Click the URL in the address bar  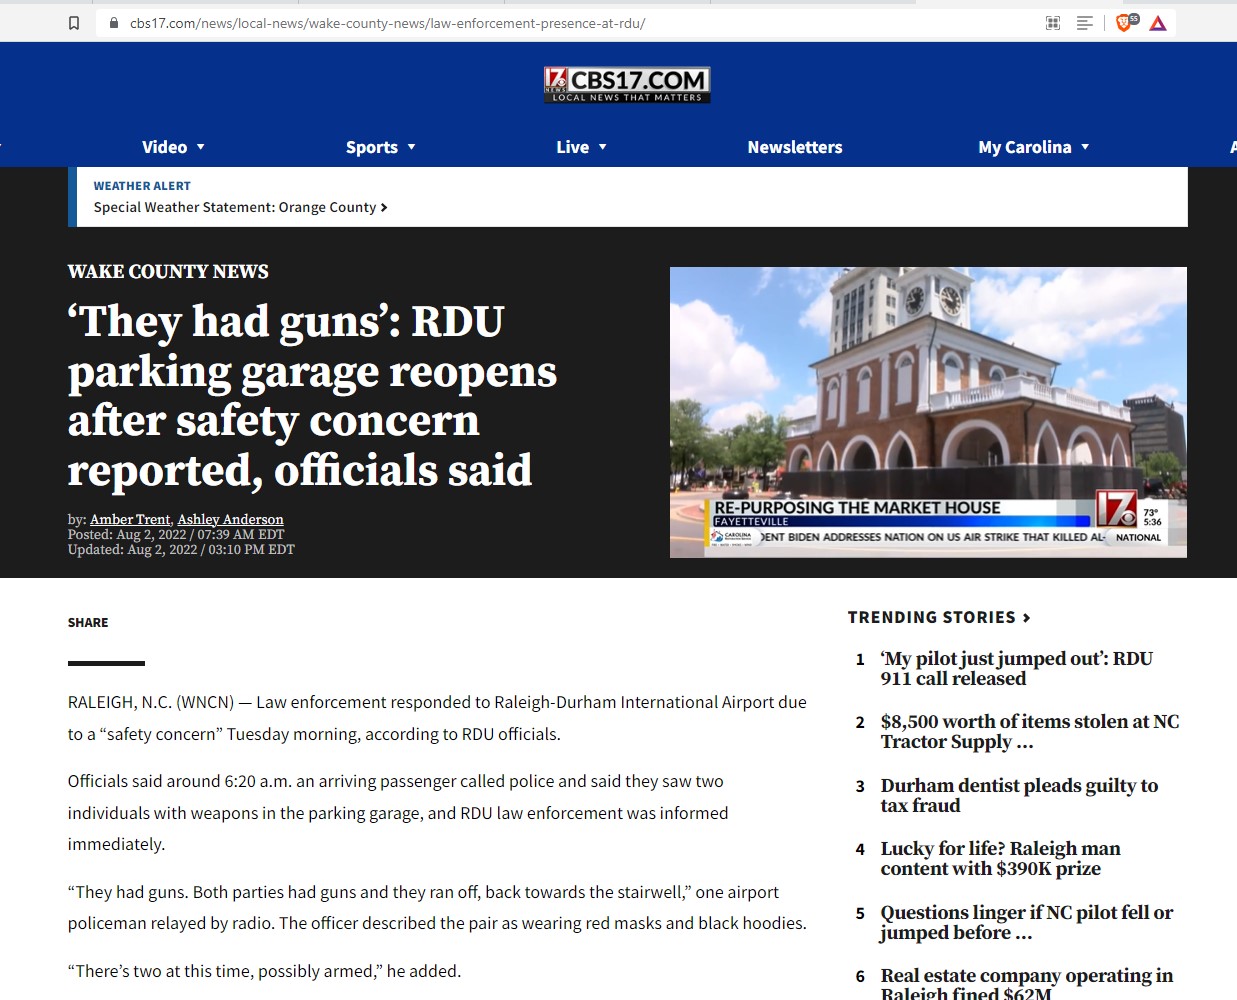coord(388,23)
